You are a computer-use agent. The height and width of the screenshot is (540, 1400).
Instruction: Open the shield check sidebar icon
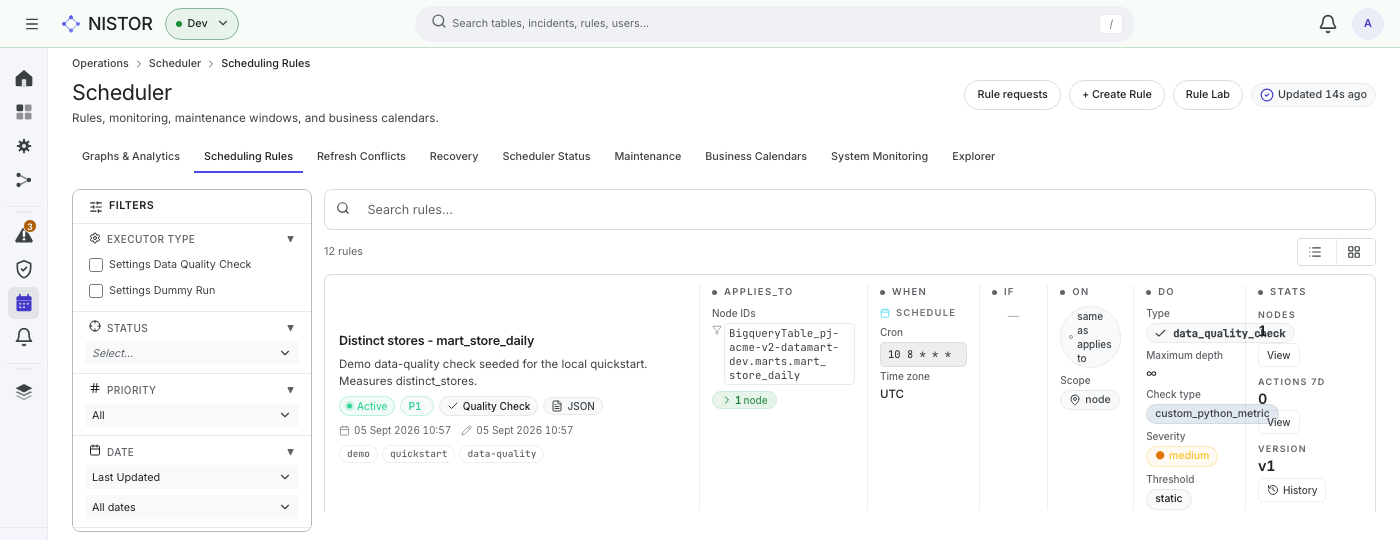pos(24,269)
